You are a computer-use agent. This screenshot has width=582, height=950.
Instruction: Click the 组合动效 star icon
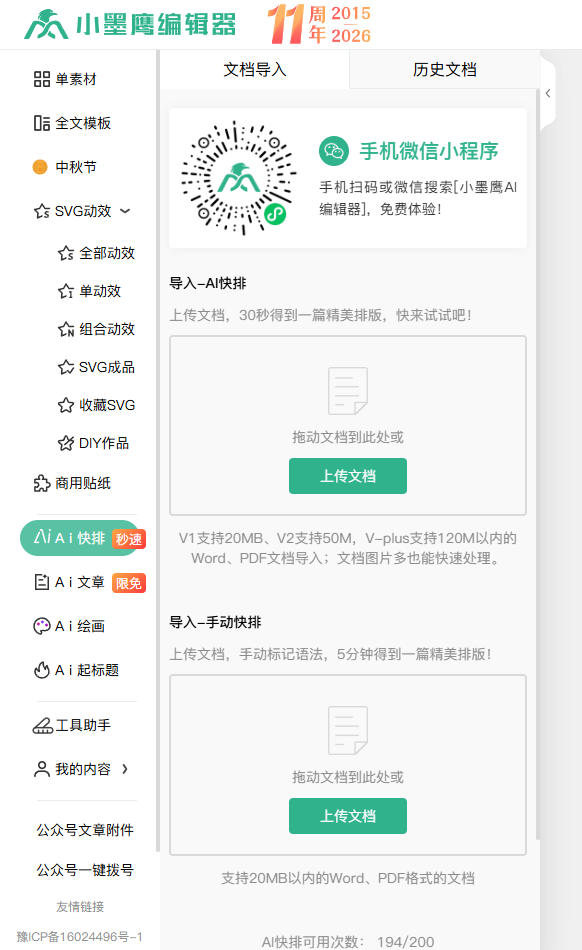(x=66, y=330)
